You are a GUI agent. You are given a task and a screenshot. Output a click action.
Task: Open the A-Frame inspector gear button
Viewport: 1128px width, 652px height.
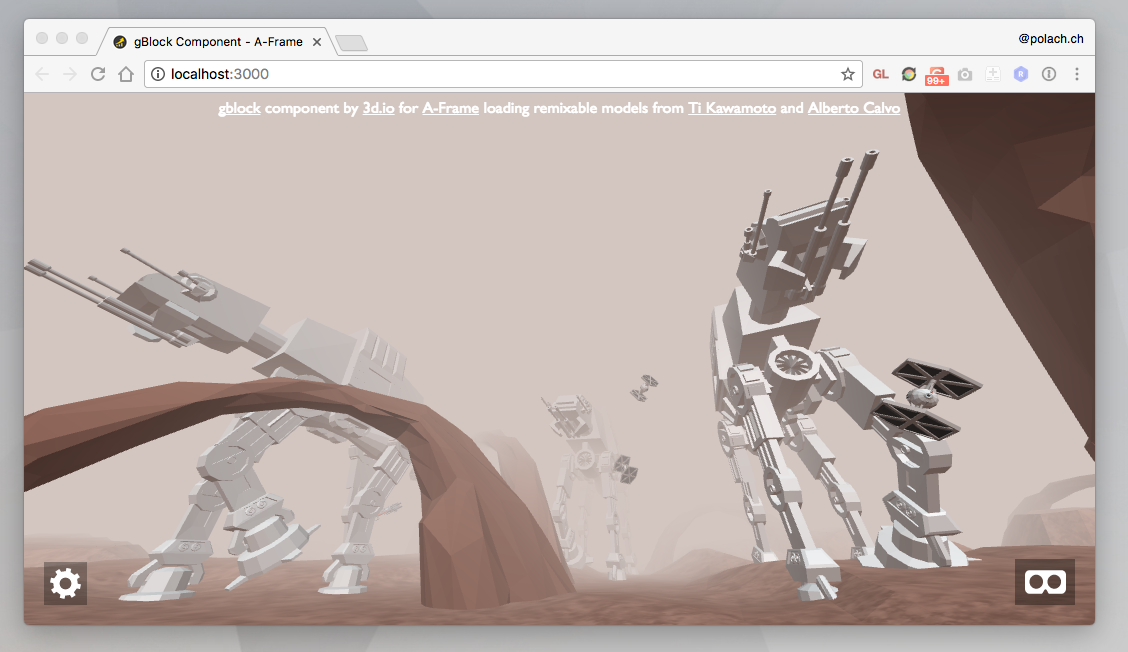point(65,583)
